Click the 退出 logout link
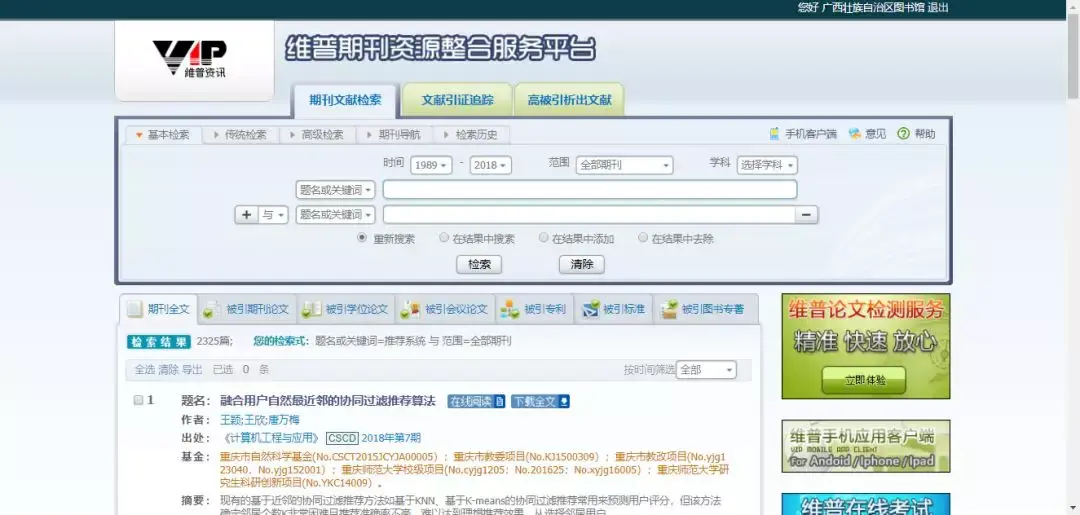 click(x=938, y=8)
